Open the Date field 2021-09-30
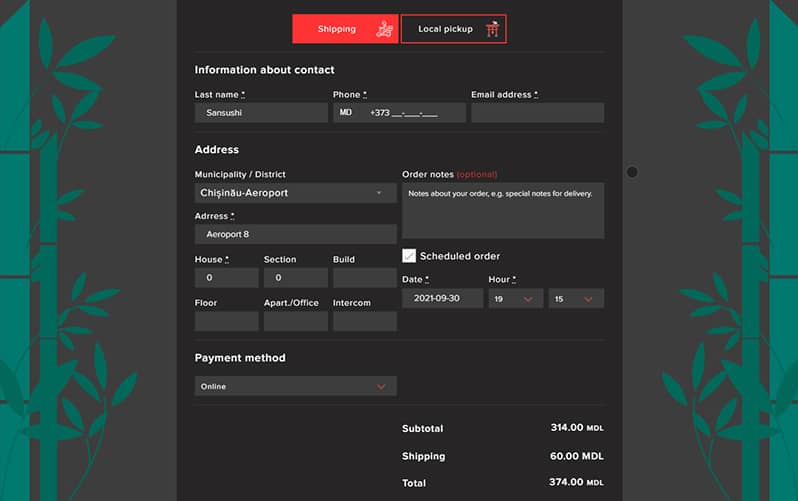 (x=442, y=298)
